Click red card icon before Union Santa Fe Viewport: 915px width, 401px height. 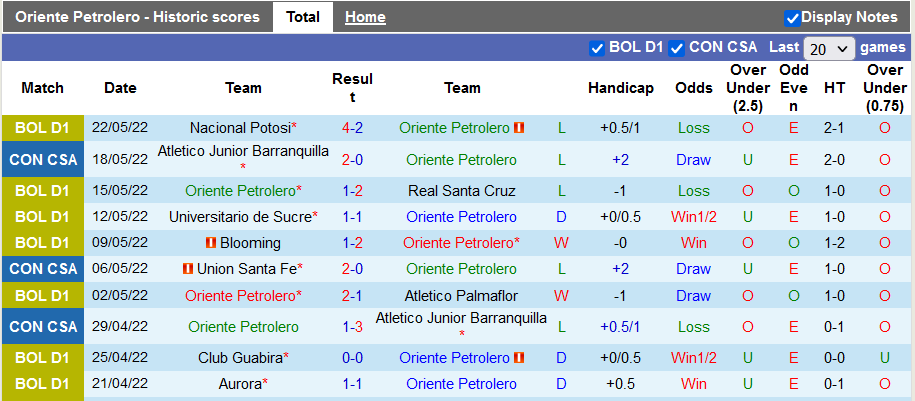pyautogui.click(x=187, y=269)
